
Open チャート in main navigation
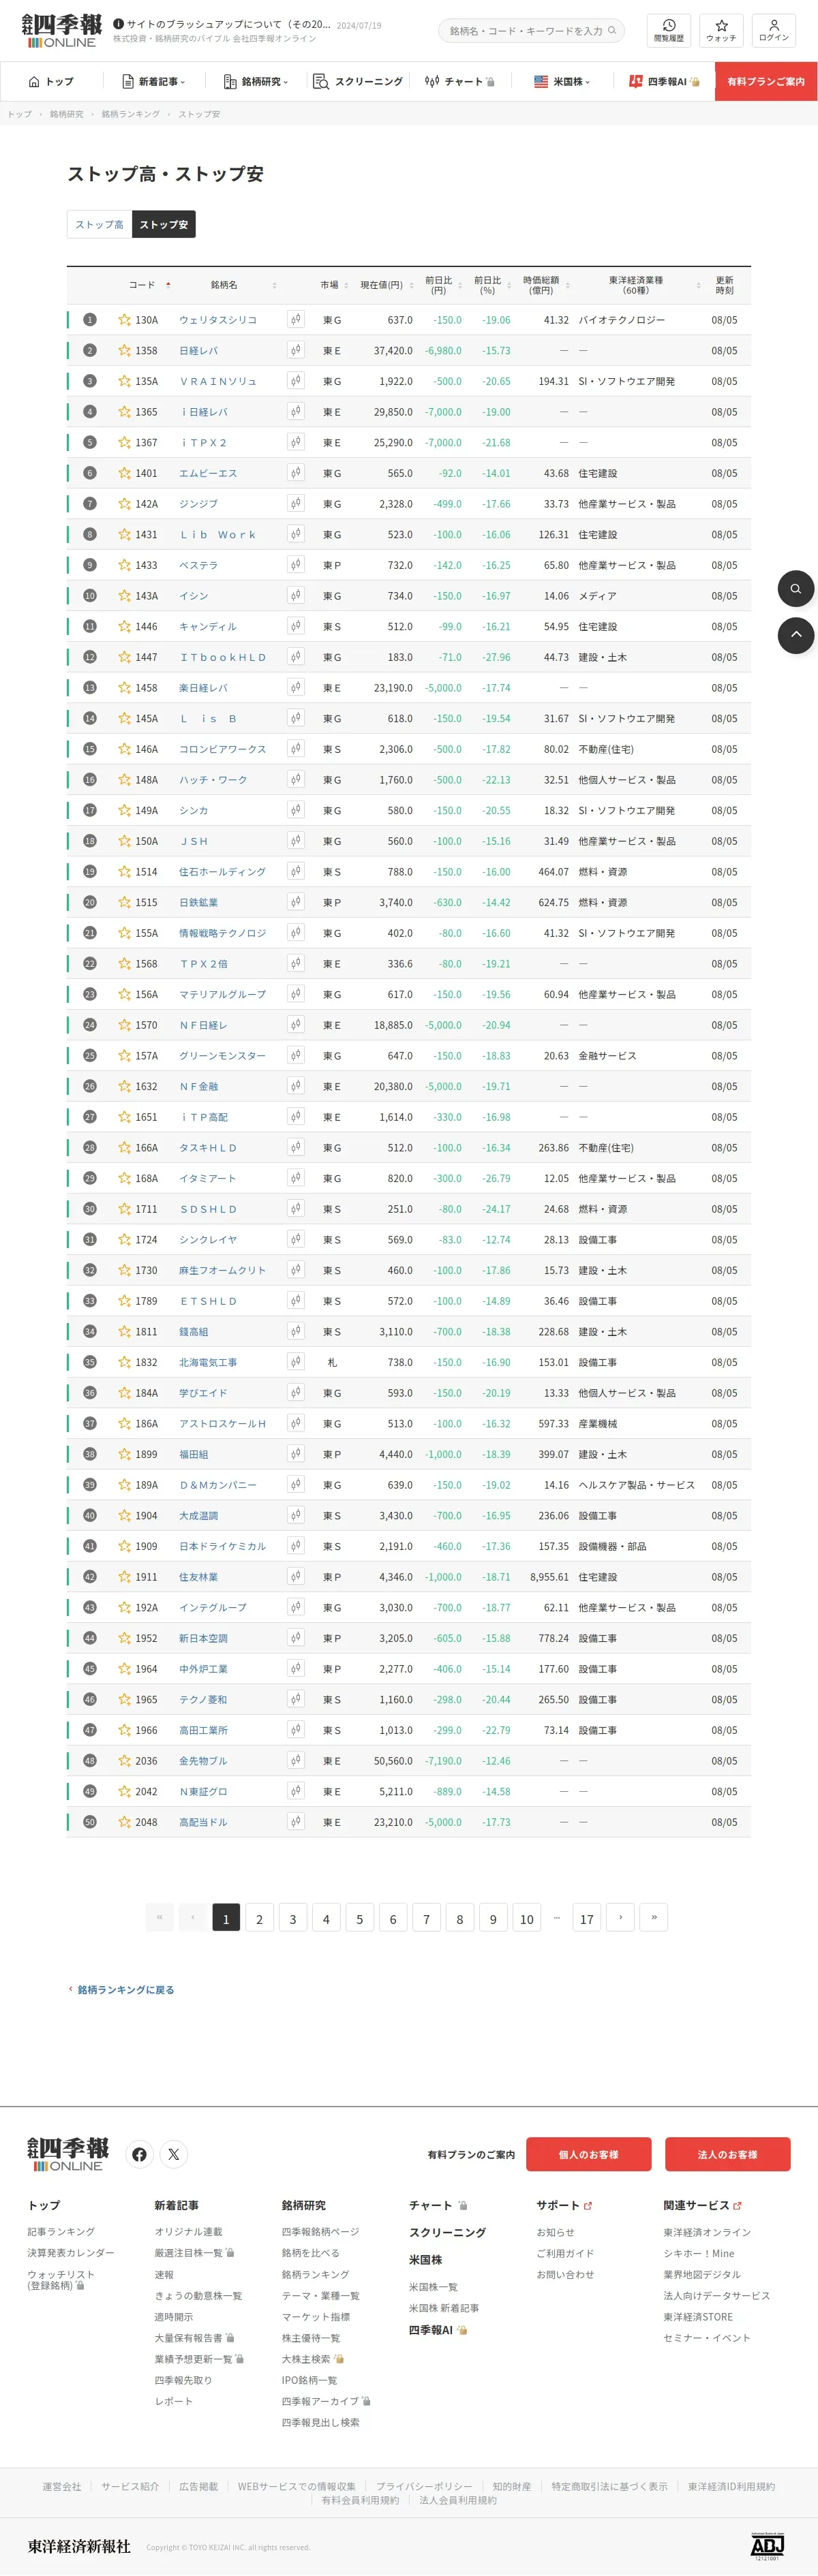pos(459,81)
